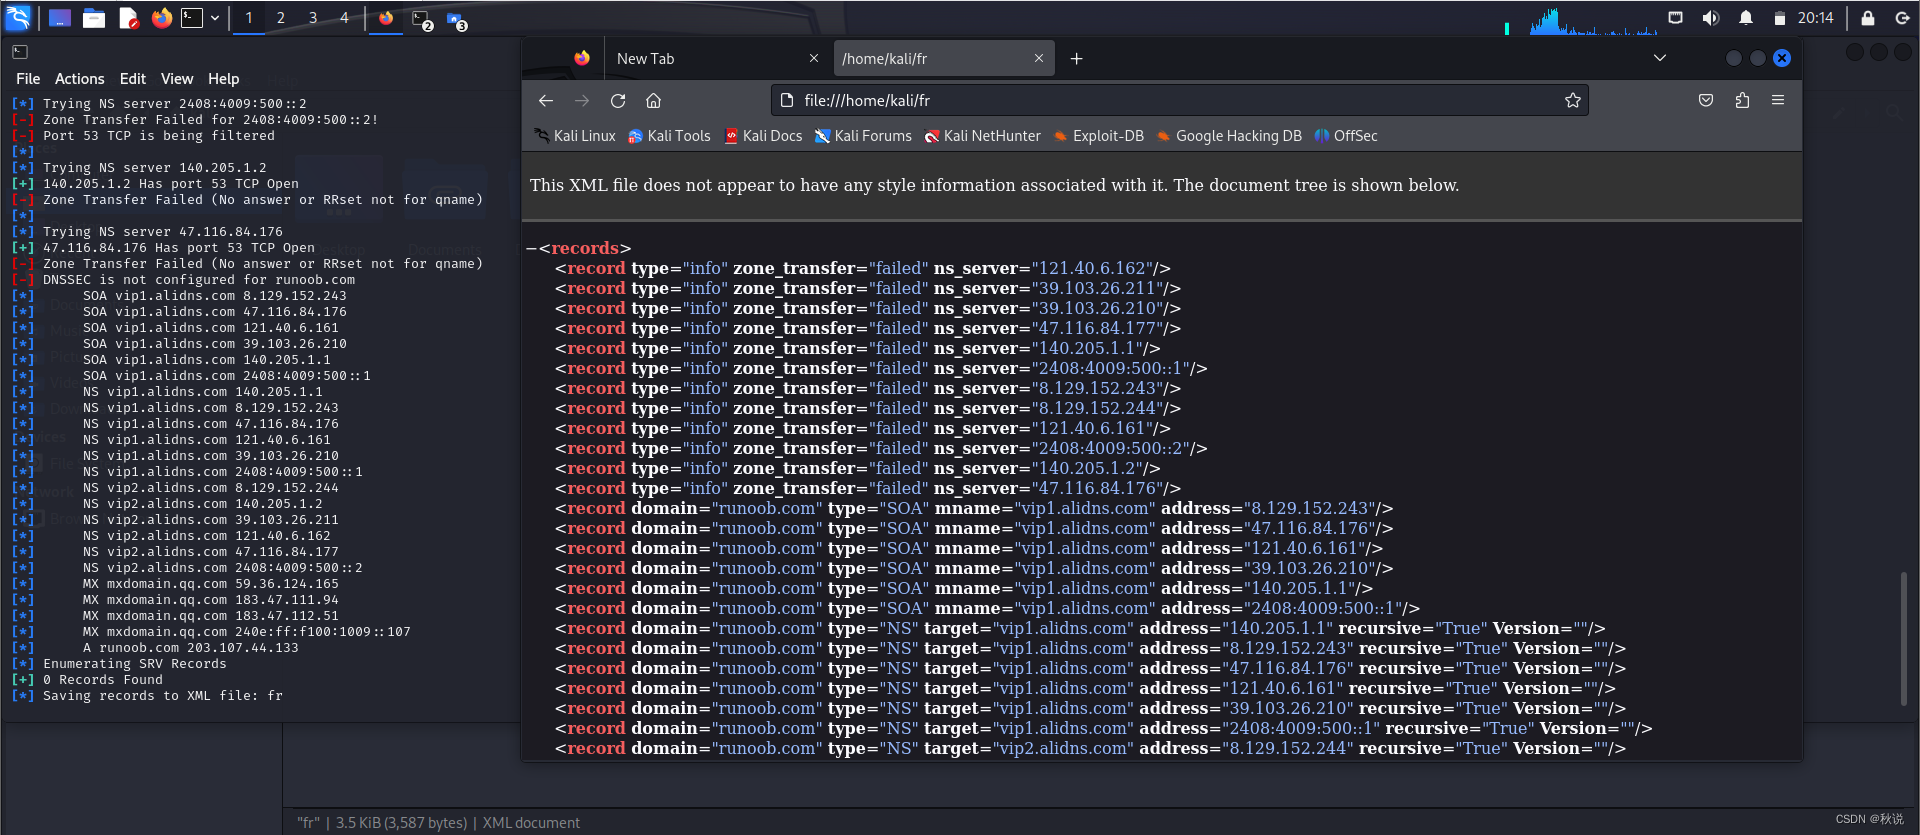Image resolution: width=1920 pixels, height=835 pixels.
Task: Switch to workspace 4
Action: point(345,17)
